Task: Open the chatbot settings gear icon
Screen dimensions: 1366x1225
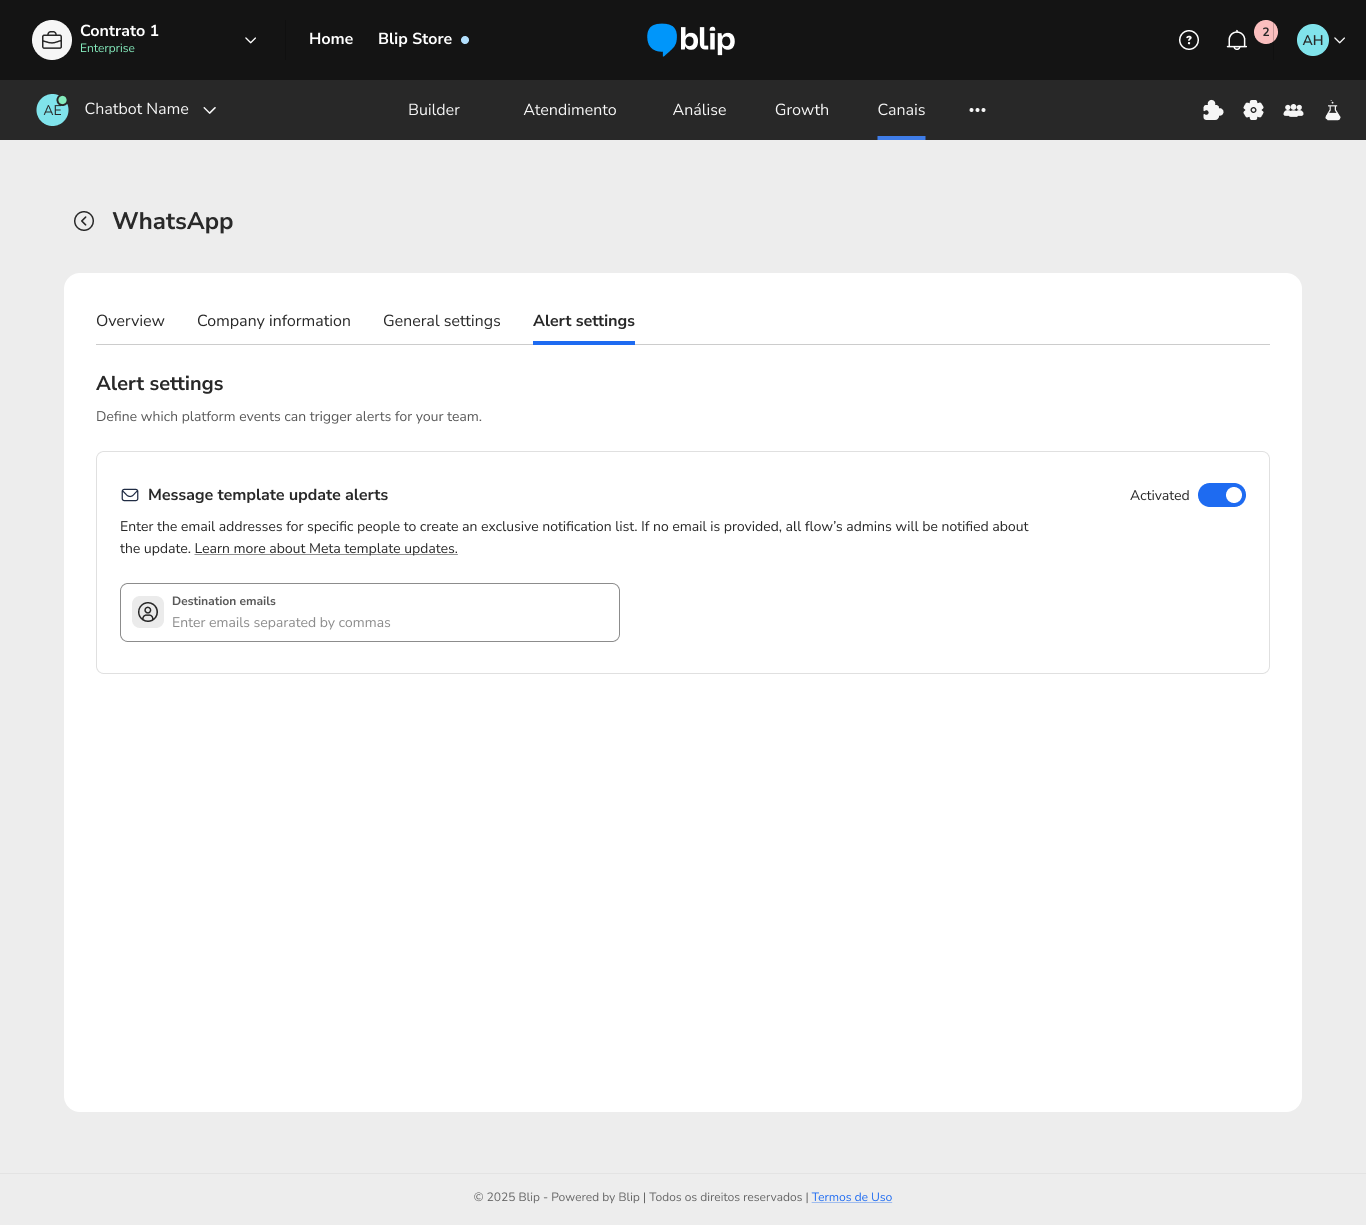Action: pyautogui.click(x=1253, y=110)
